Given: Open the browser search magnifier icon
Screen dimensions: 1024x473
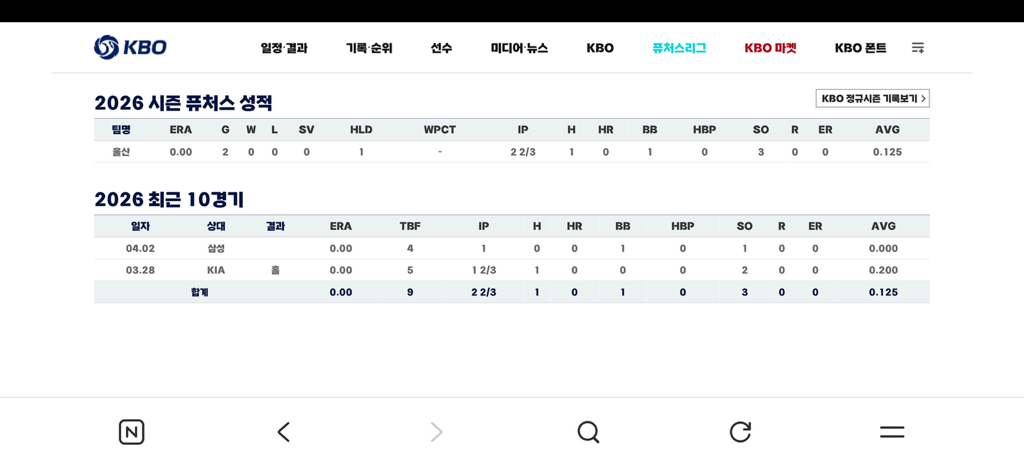Looking at the screenshot, I should coord(588,432).
